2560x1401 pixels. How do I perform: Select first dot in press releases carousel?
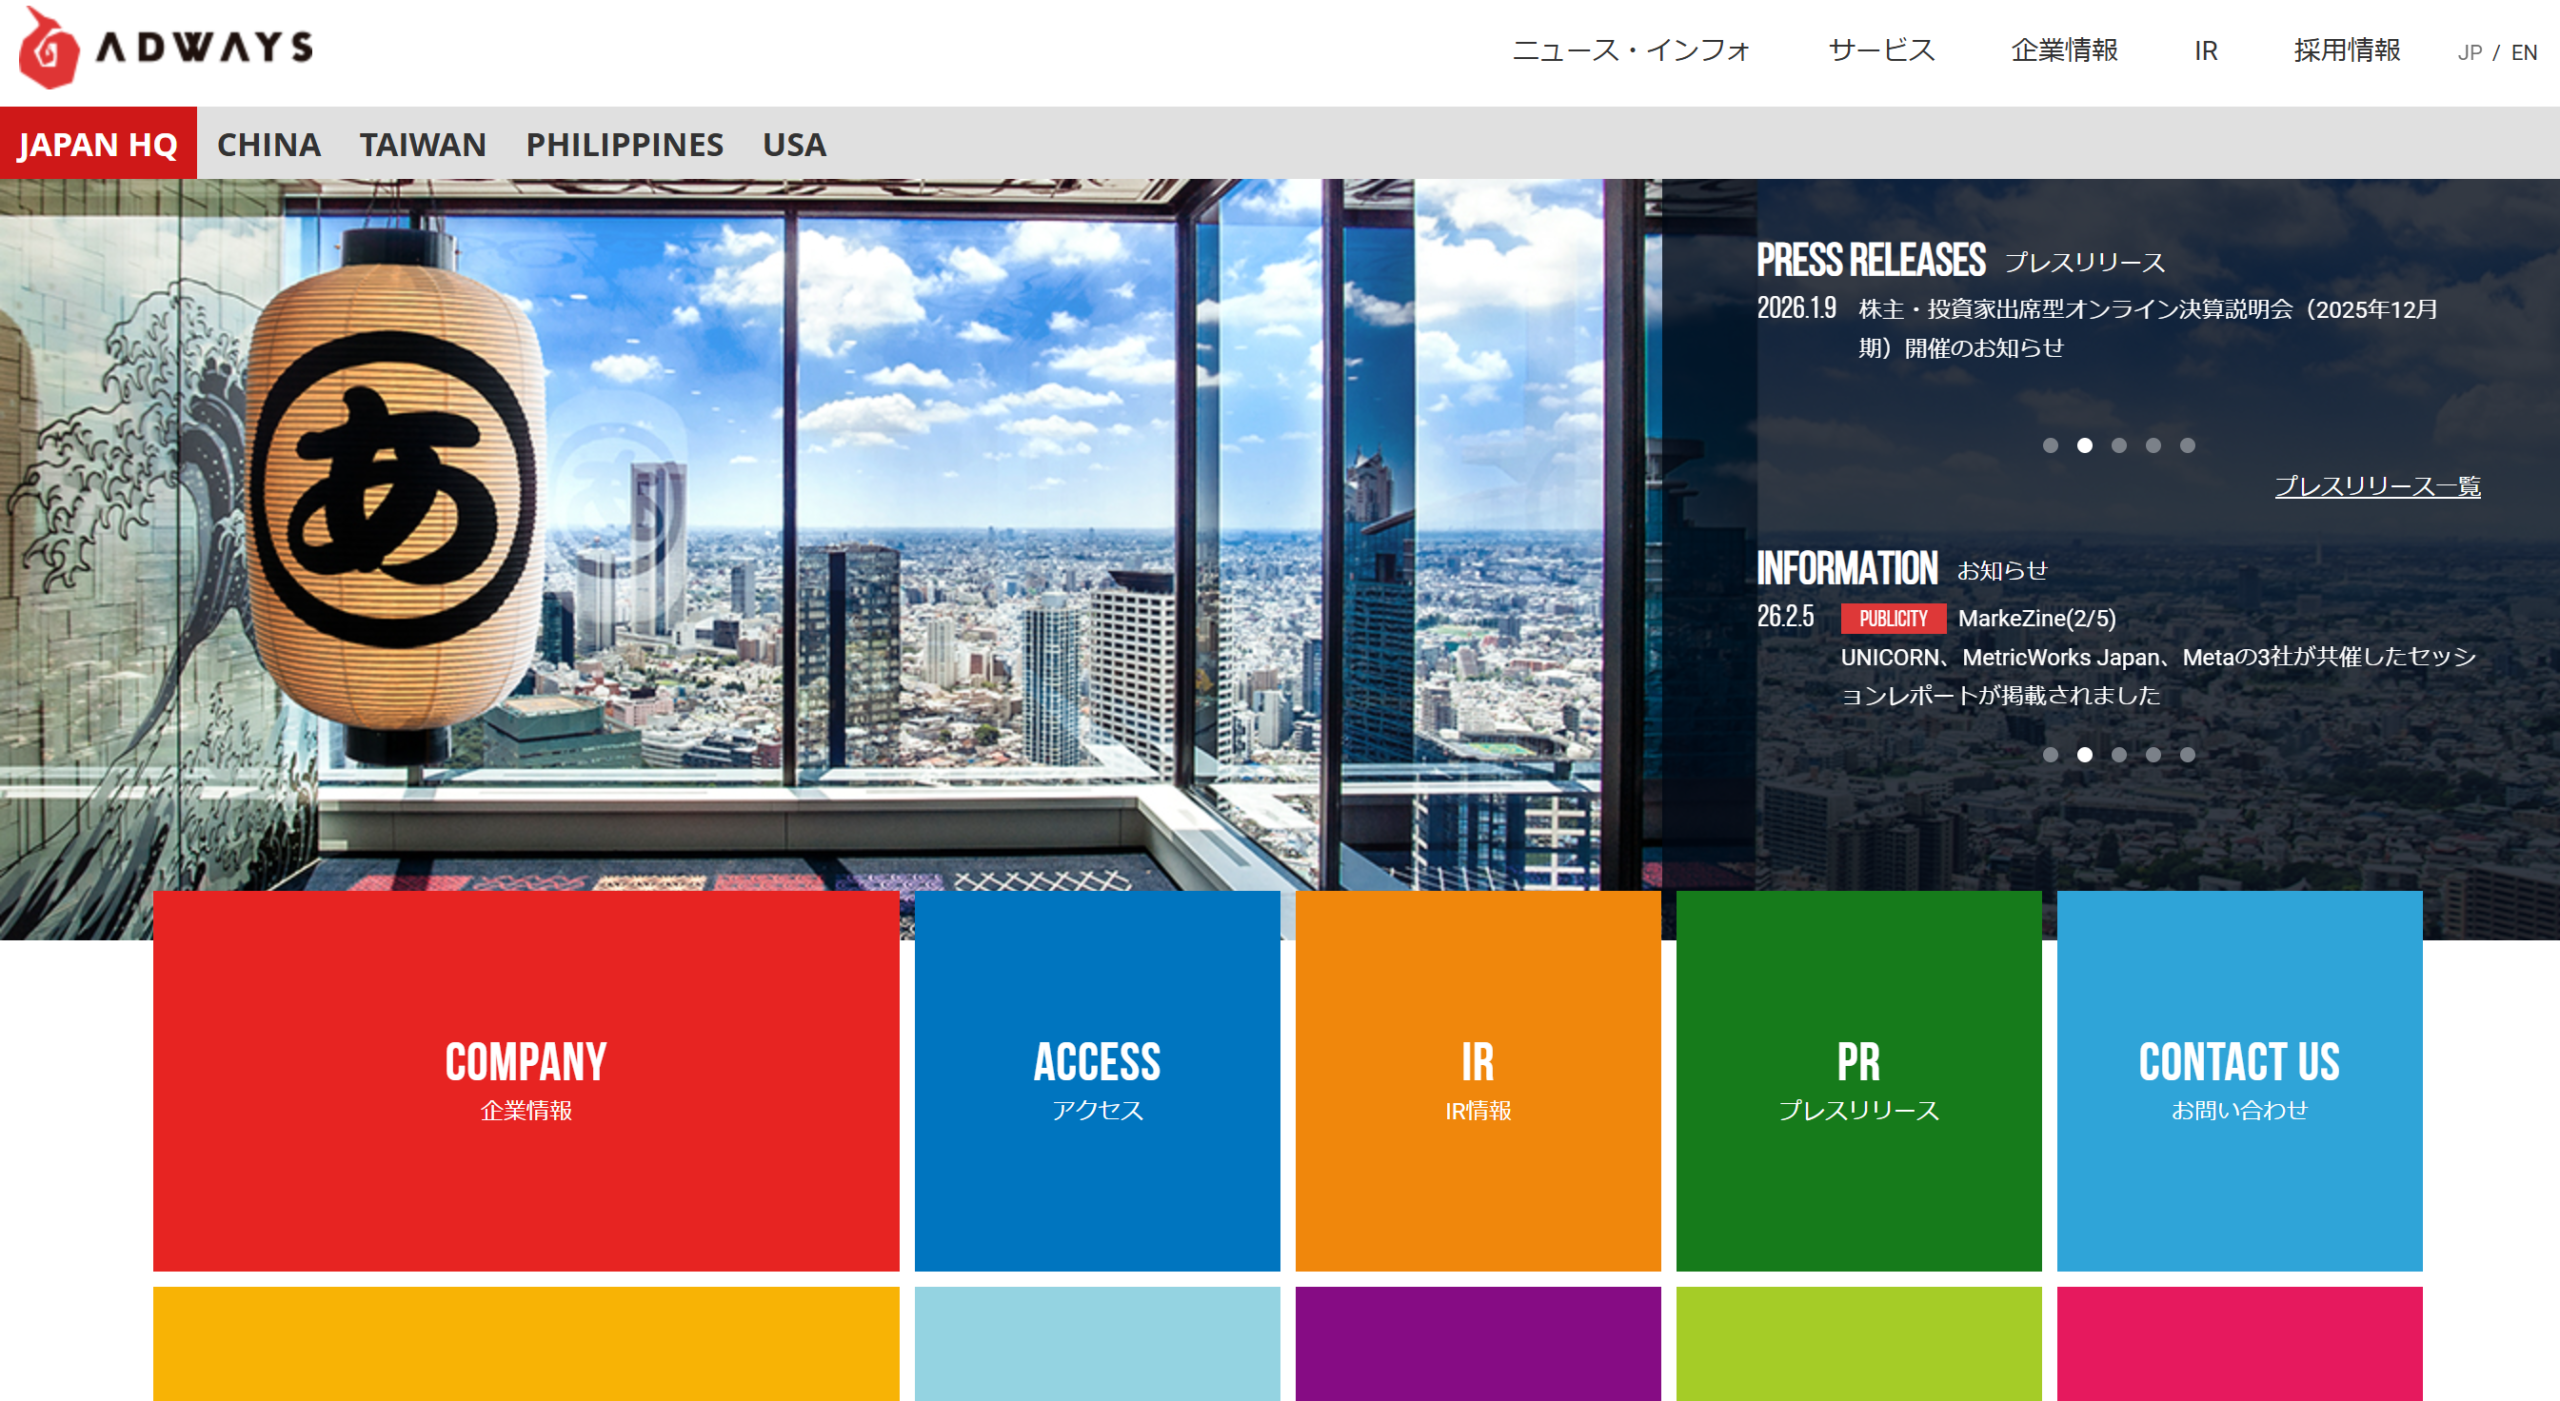(2050, 446)
